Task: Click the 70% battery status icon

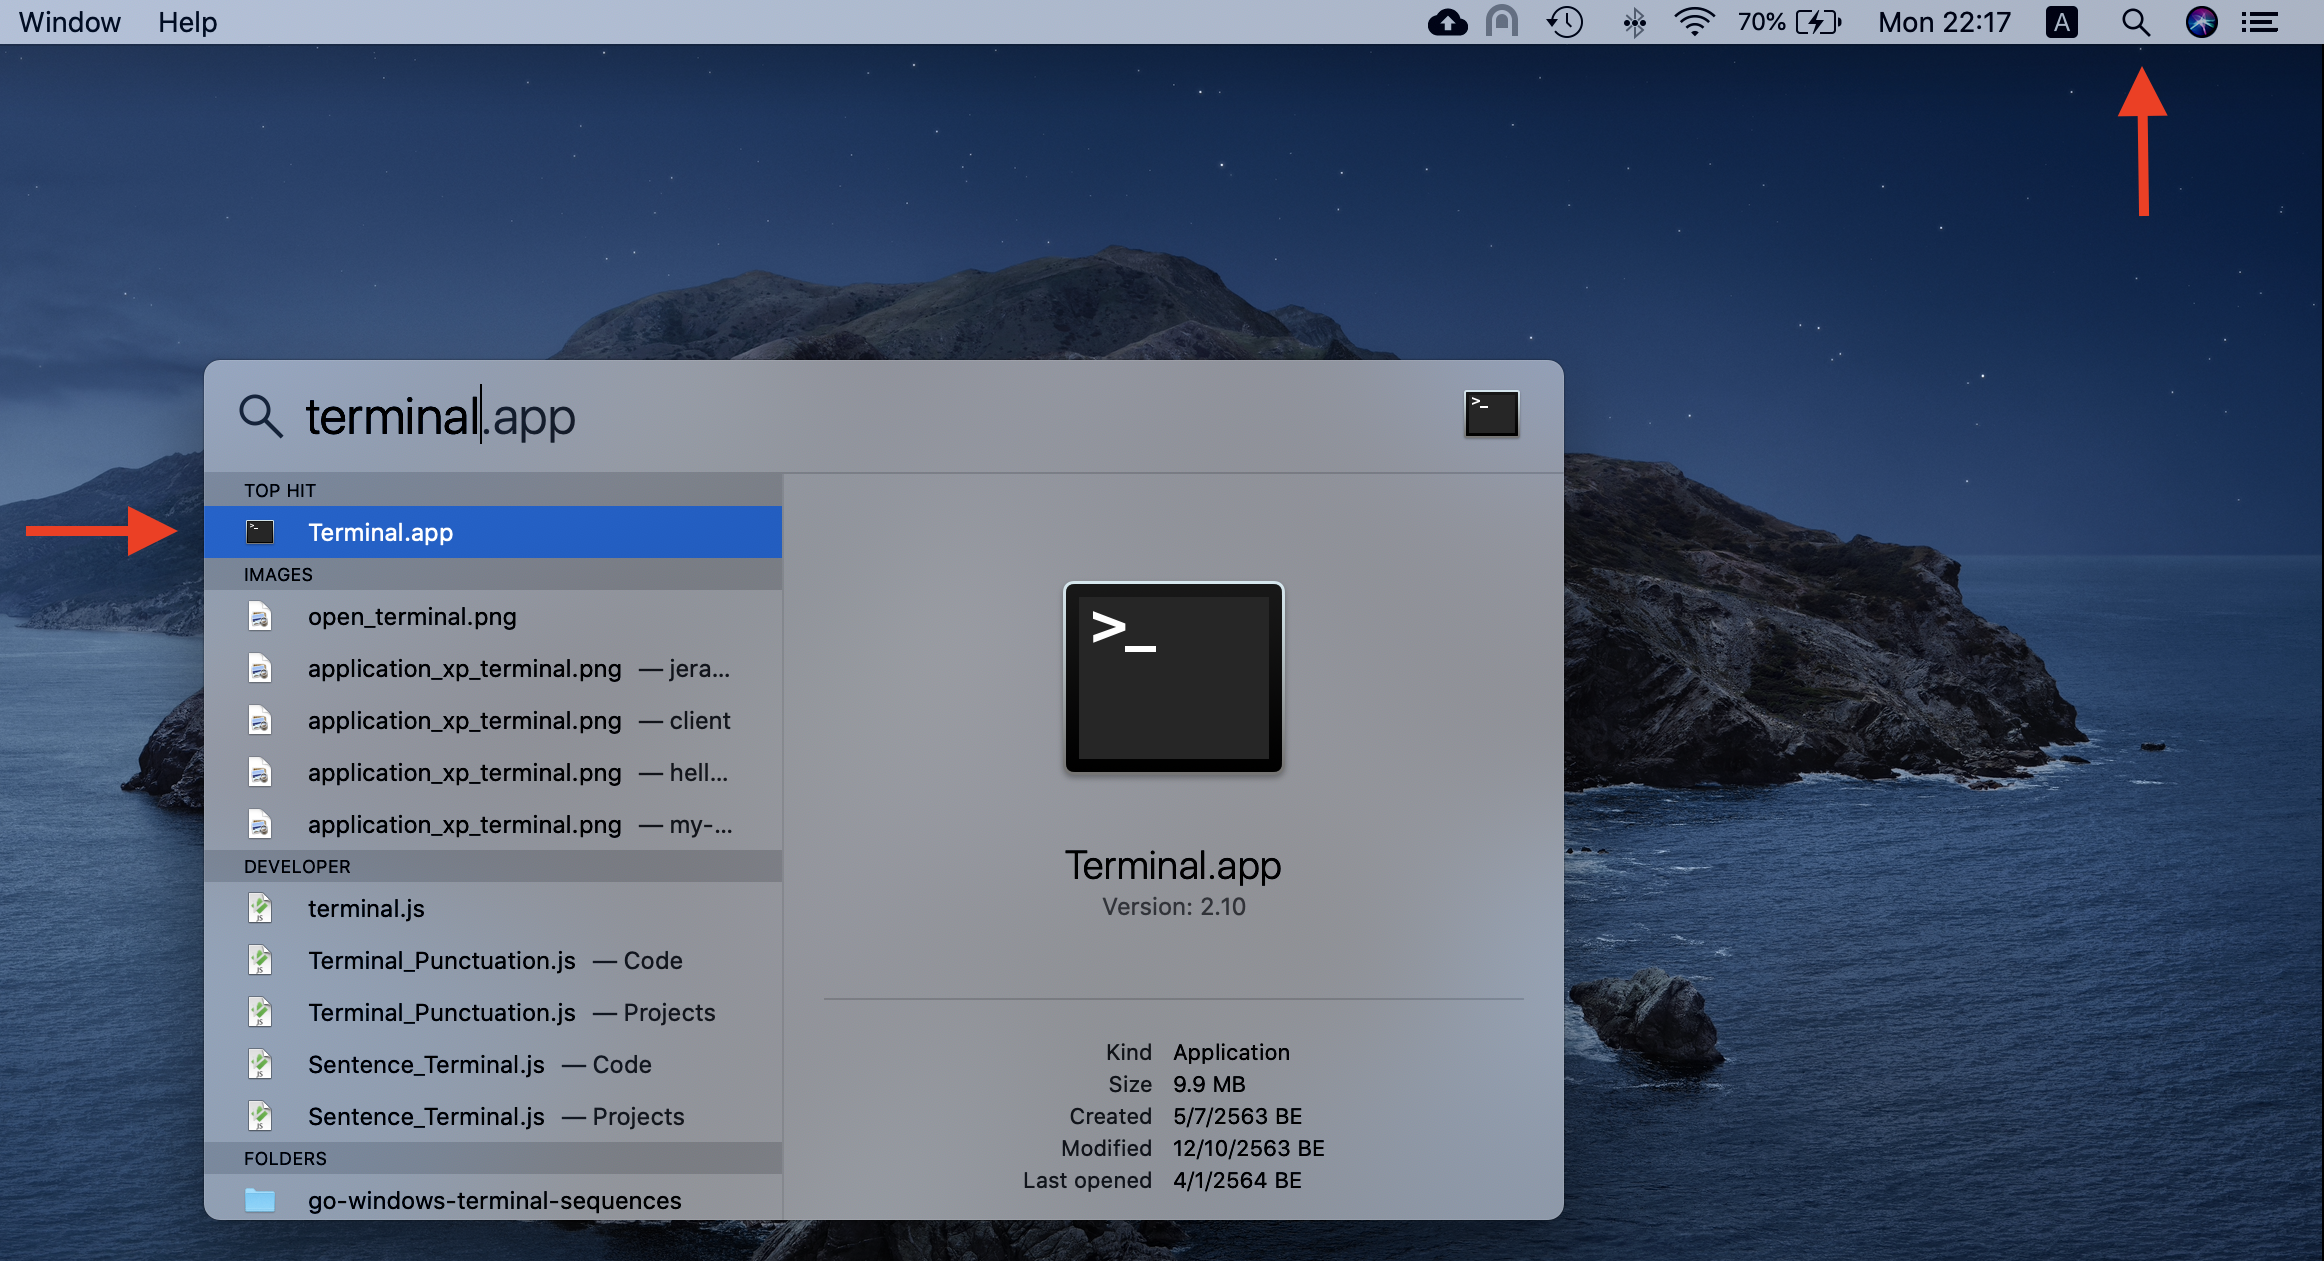Action: [1790, 22]
